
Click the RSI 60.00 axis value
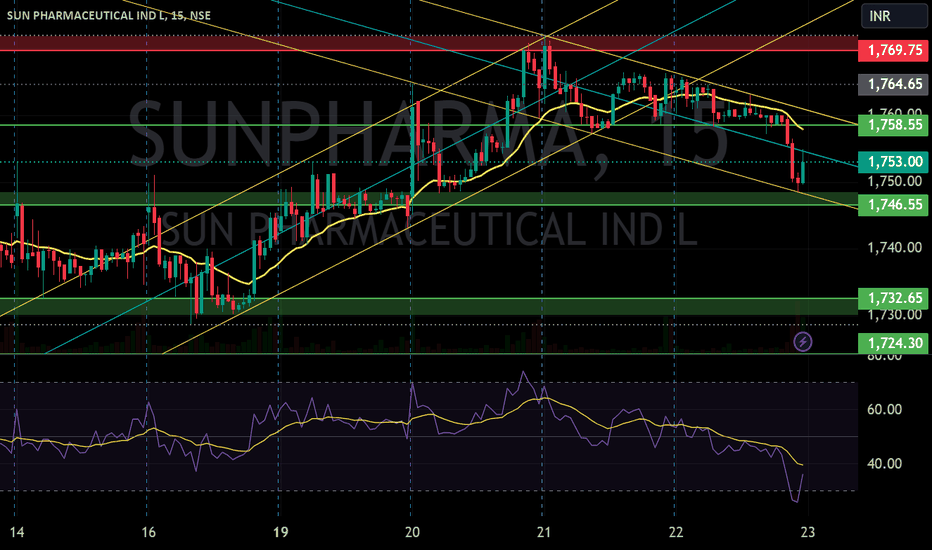(884, 410)
